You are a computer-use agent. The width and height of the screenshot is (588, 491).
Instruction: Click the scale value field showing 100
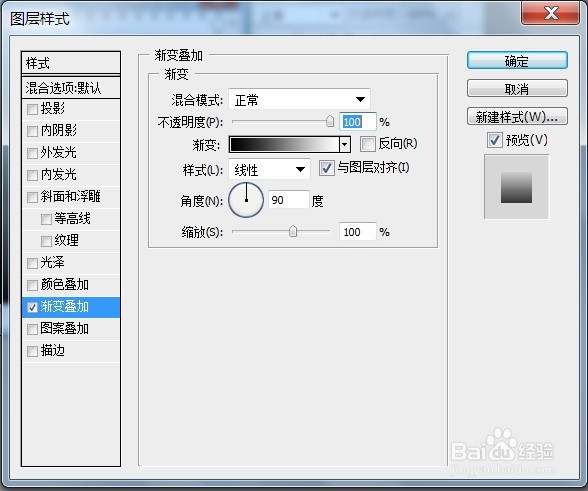click(x=357, y=232)
